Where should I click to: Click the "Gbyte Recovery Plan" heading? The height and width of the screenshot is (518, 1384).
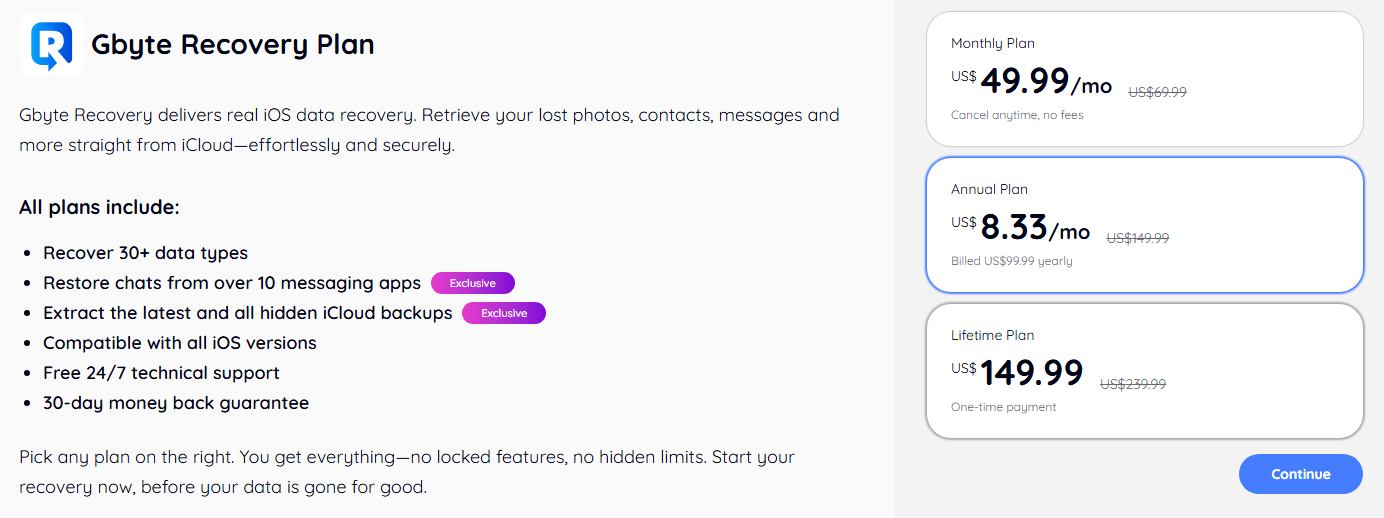[x=232, y=45]
